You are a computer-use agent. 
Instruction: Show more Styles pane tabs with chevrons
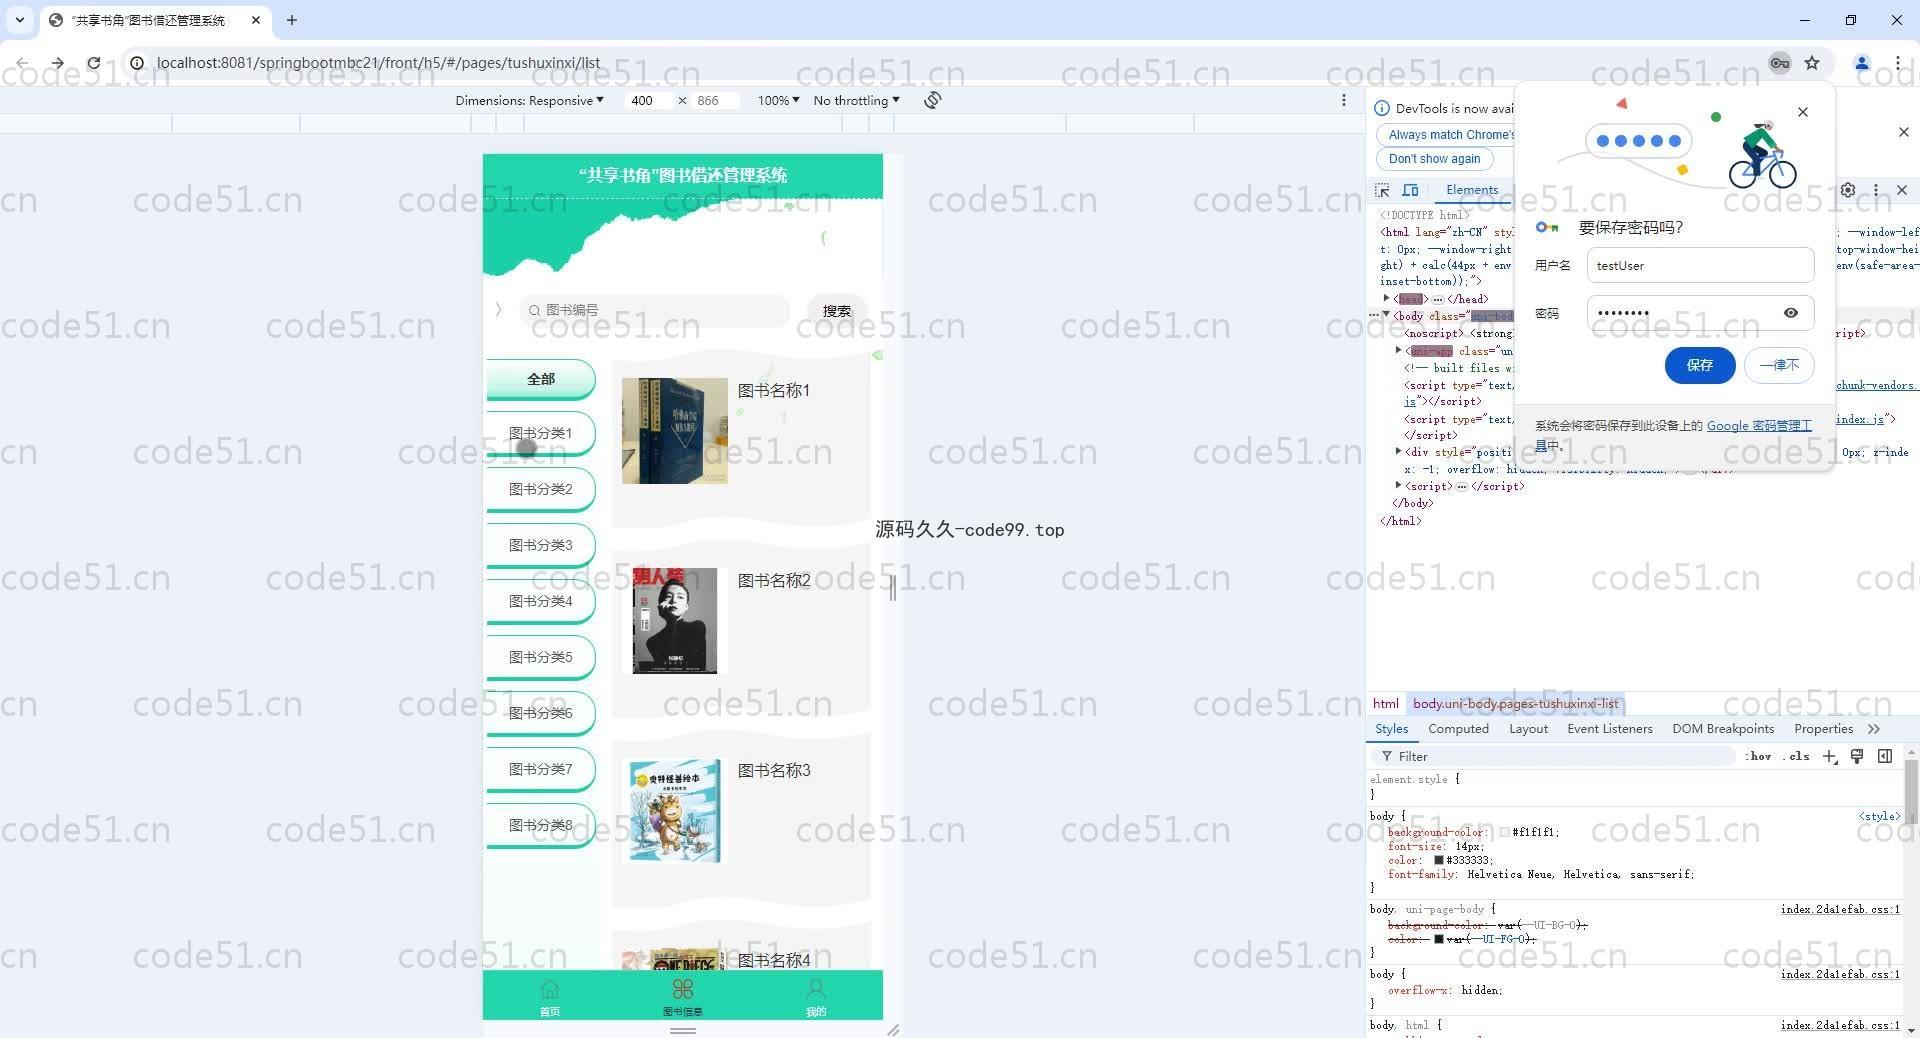coord(1874,729)
